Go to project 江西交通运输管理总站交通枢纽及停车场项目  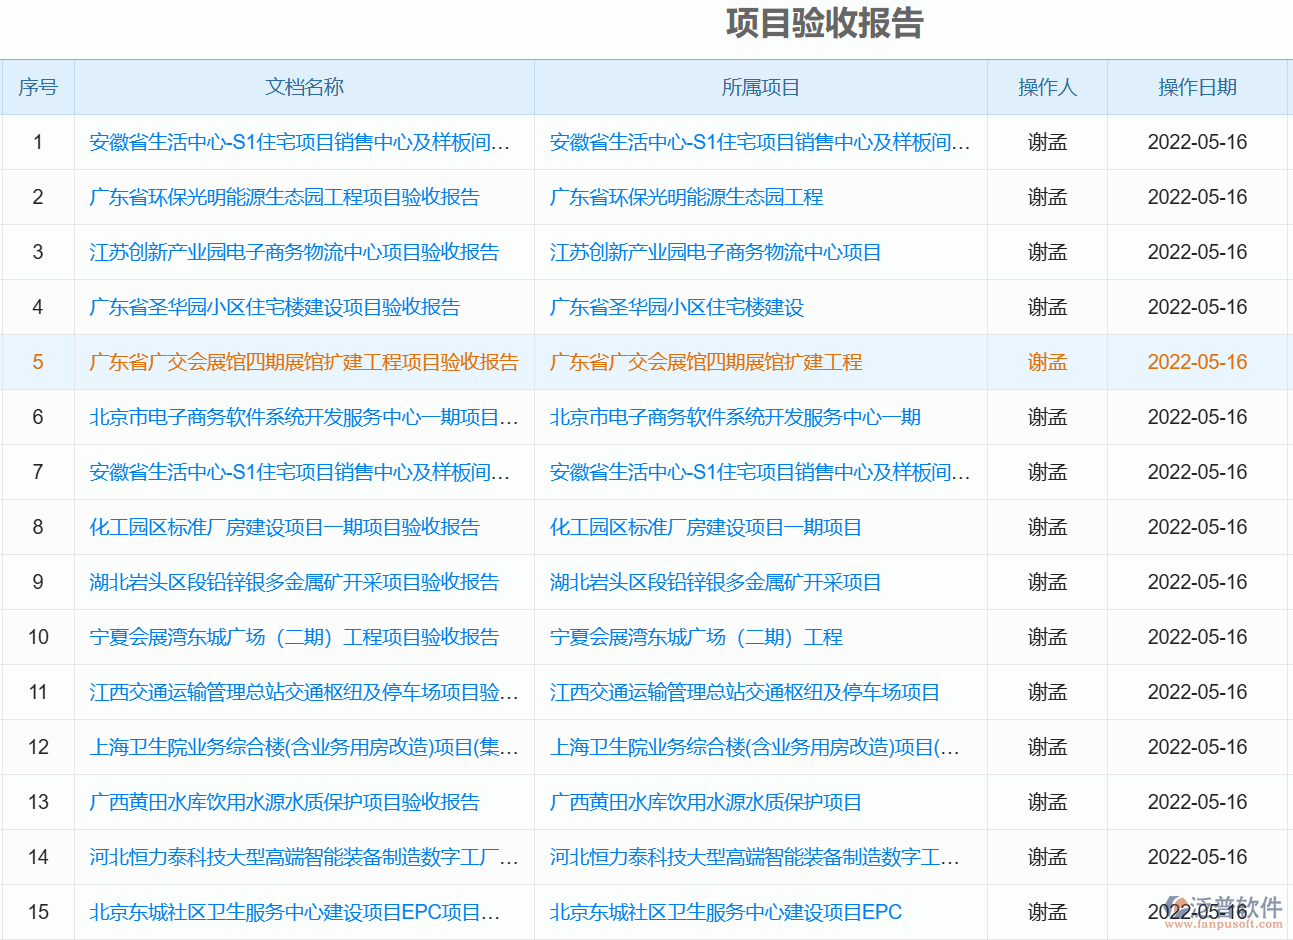[x=744, y=692]
